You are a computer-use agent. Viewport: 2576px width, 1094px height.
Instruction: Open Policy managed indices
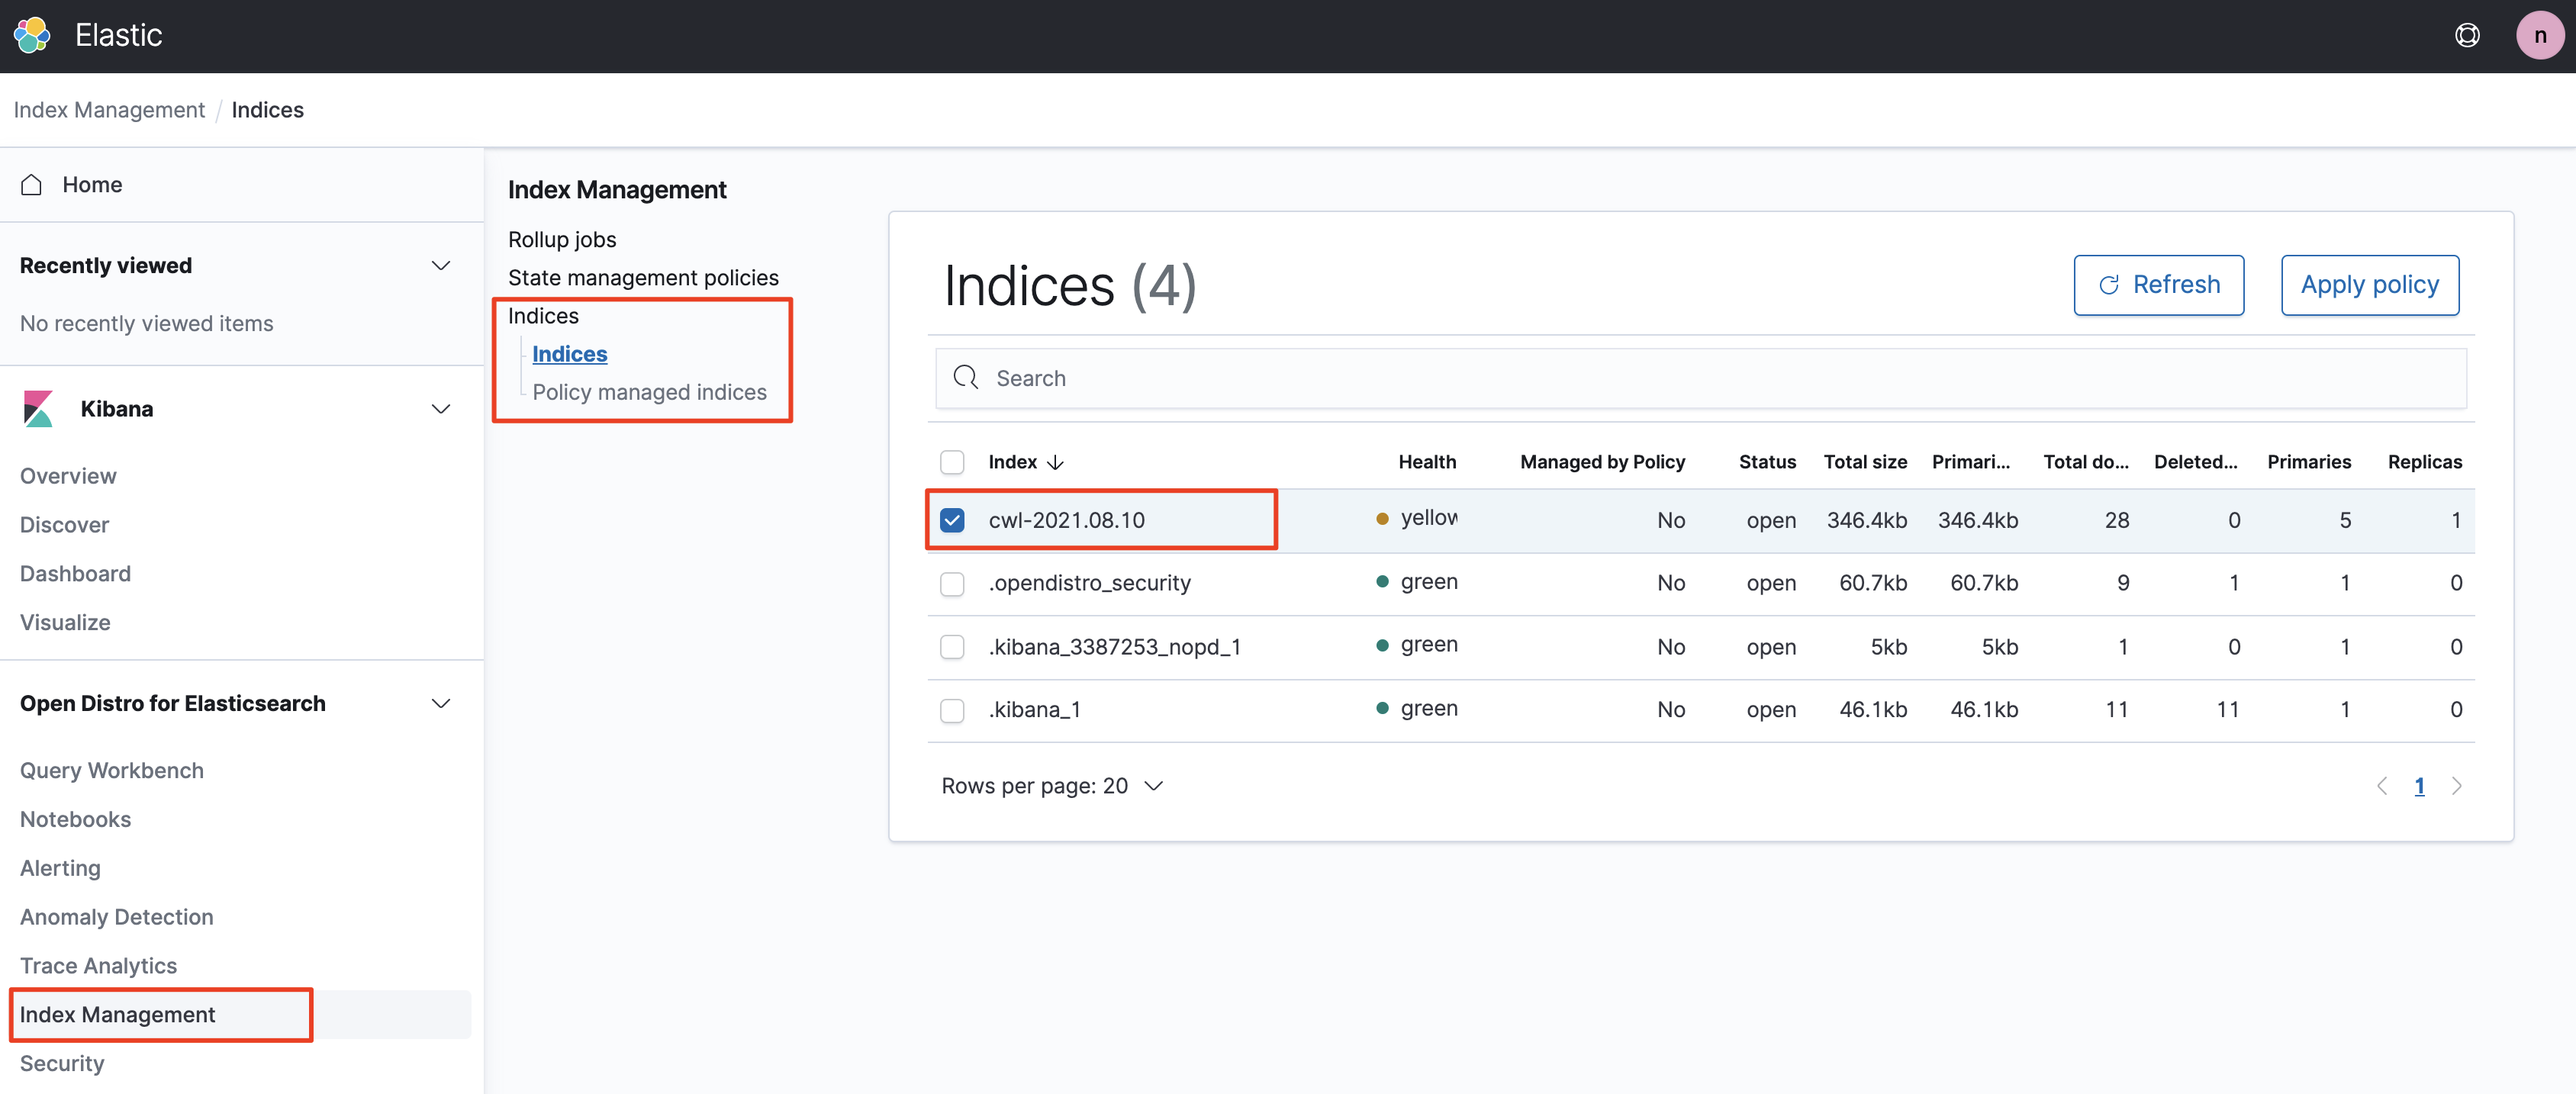point(649,392)
